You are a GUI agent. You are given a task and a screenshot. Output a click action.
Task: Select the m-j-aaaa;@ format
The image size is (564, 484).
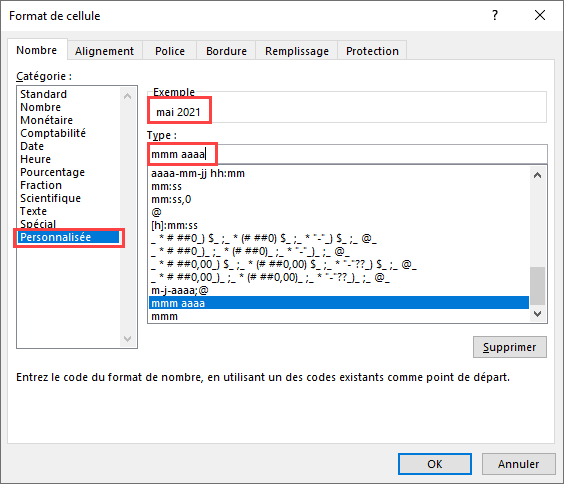pos(339,290)
